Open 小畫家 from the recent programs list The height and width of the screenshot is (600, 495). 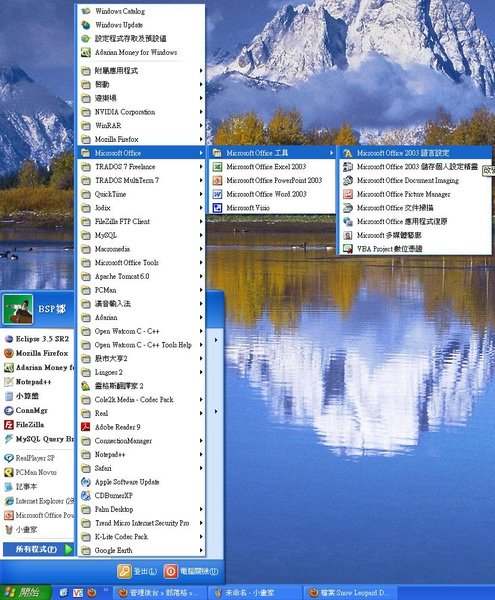pyautogui.click(x=37, y=530)
